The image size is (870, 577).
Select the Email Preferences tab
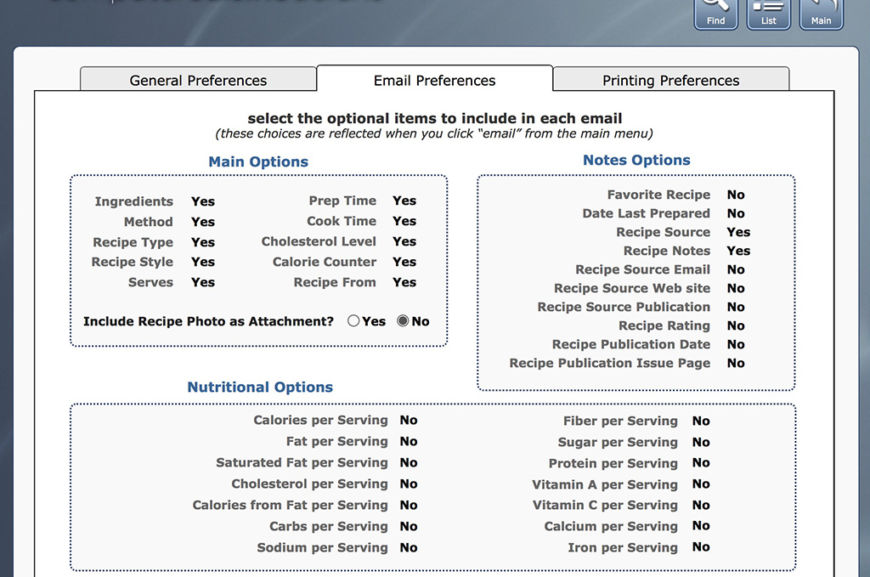click(434, 80)
